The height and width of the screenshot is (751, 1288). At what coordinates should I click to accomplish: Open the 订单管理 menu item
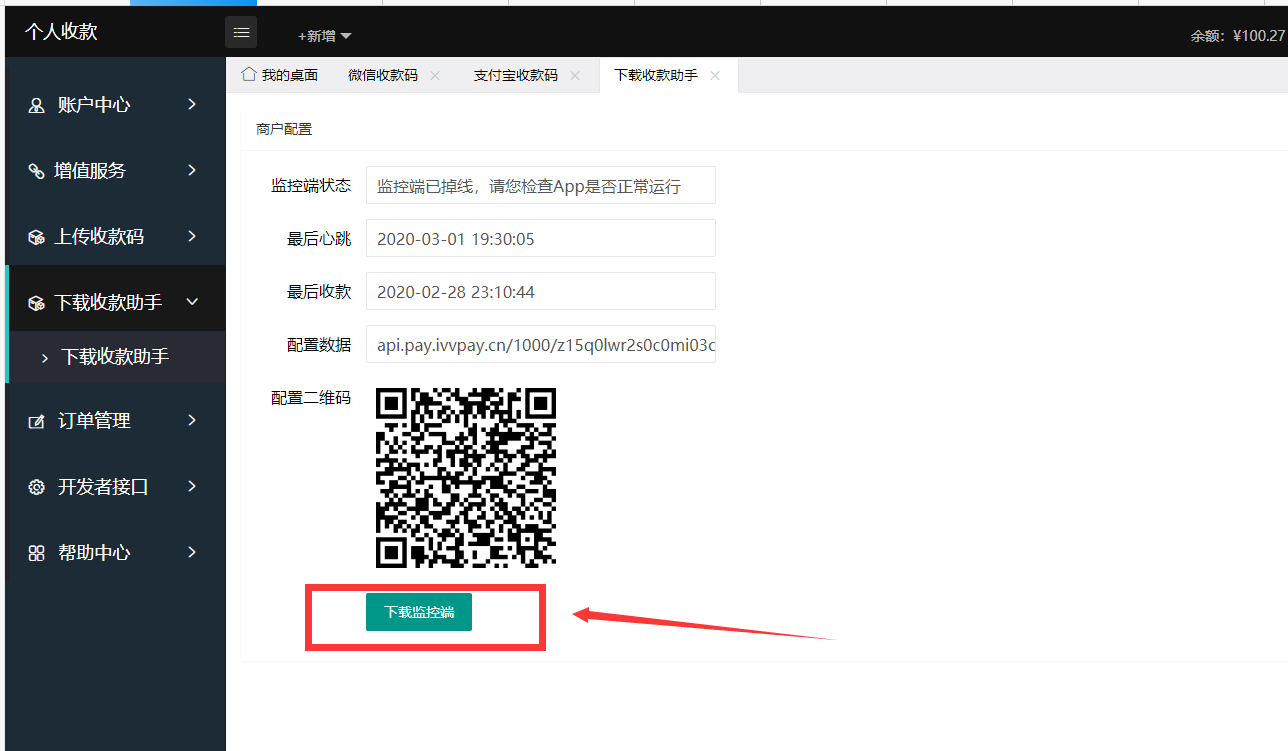point(116,421)
